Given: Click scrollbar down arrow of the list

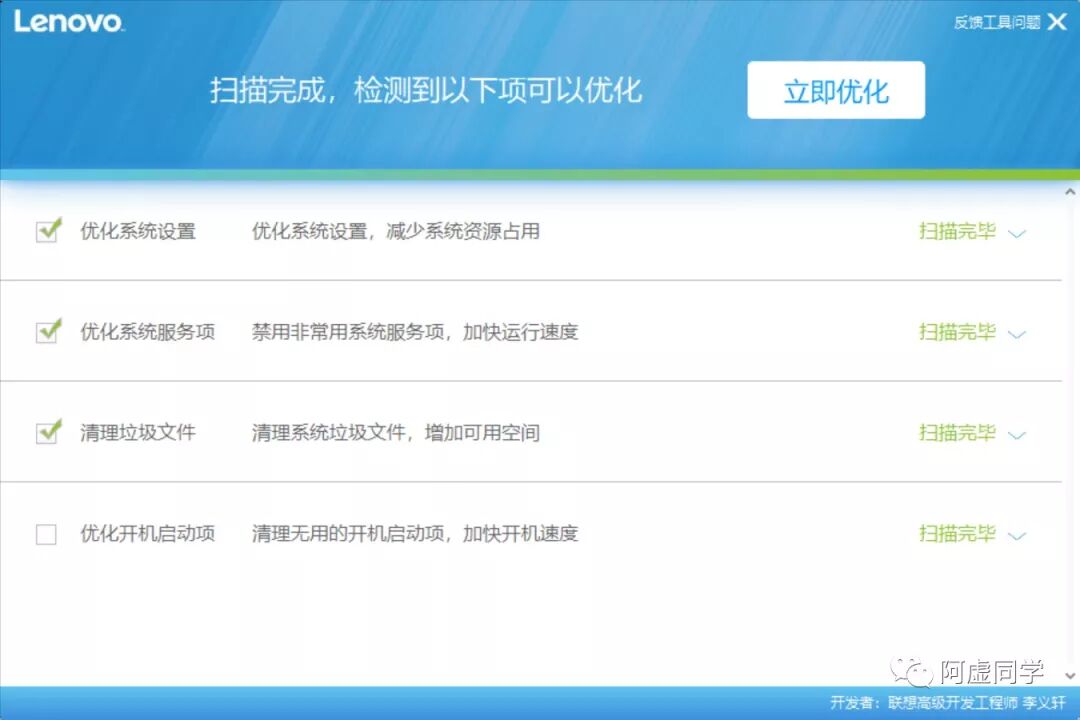Looking at the screenshot, I should pos(1070,676).
